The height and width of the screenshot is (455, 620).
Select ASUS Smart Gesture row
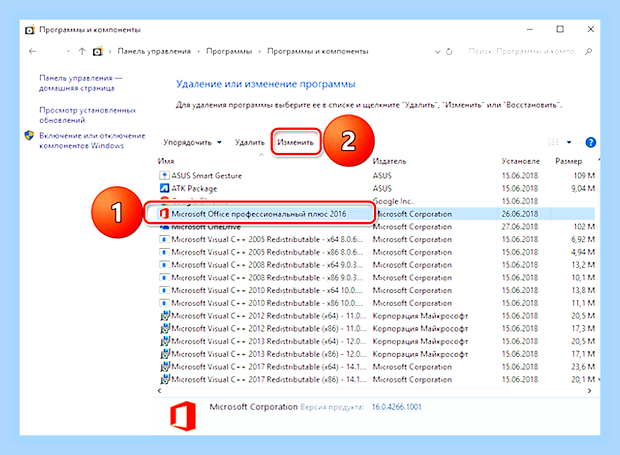(376, 176)
